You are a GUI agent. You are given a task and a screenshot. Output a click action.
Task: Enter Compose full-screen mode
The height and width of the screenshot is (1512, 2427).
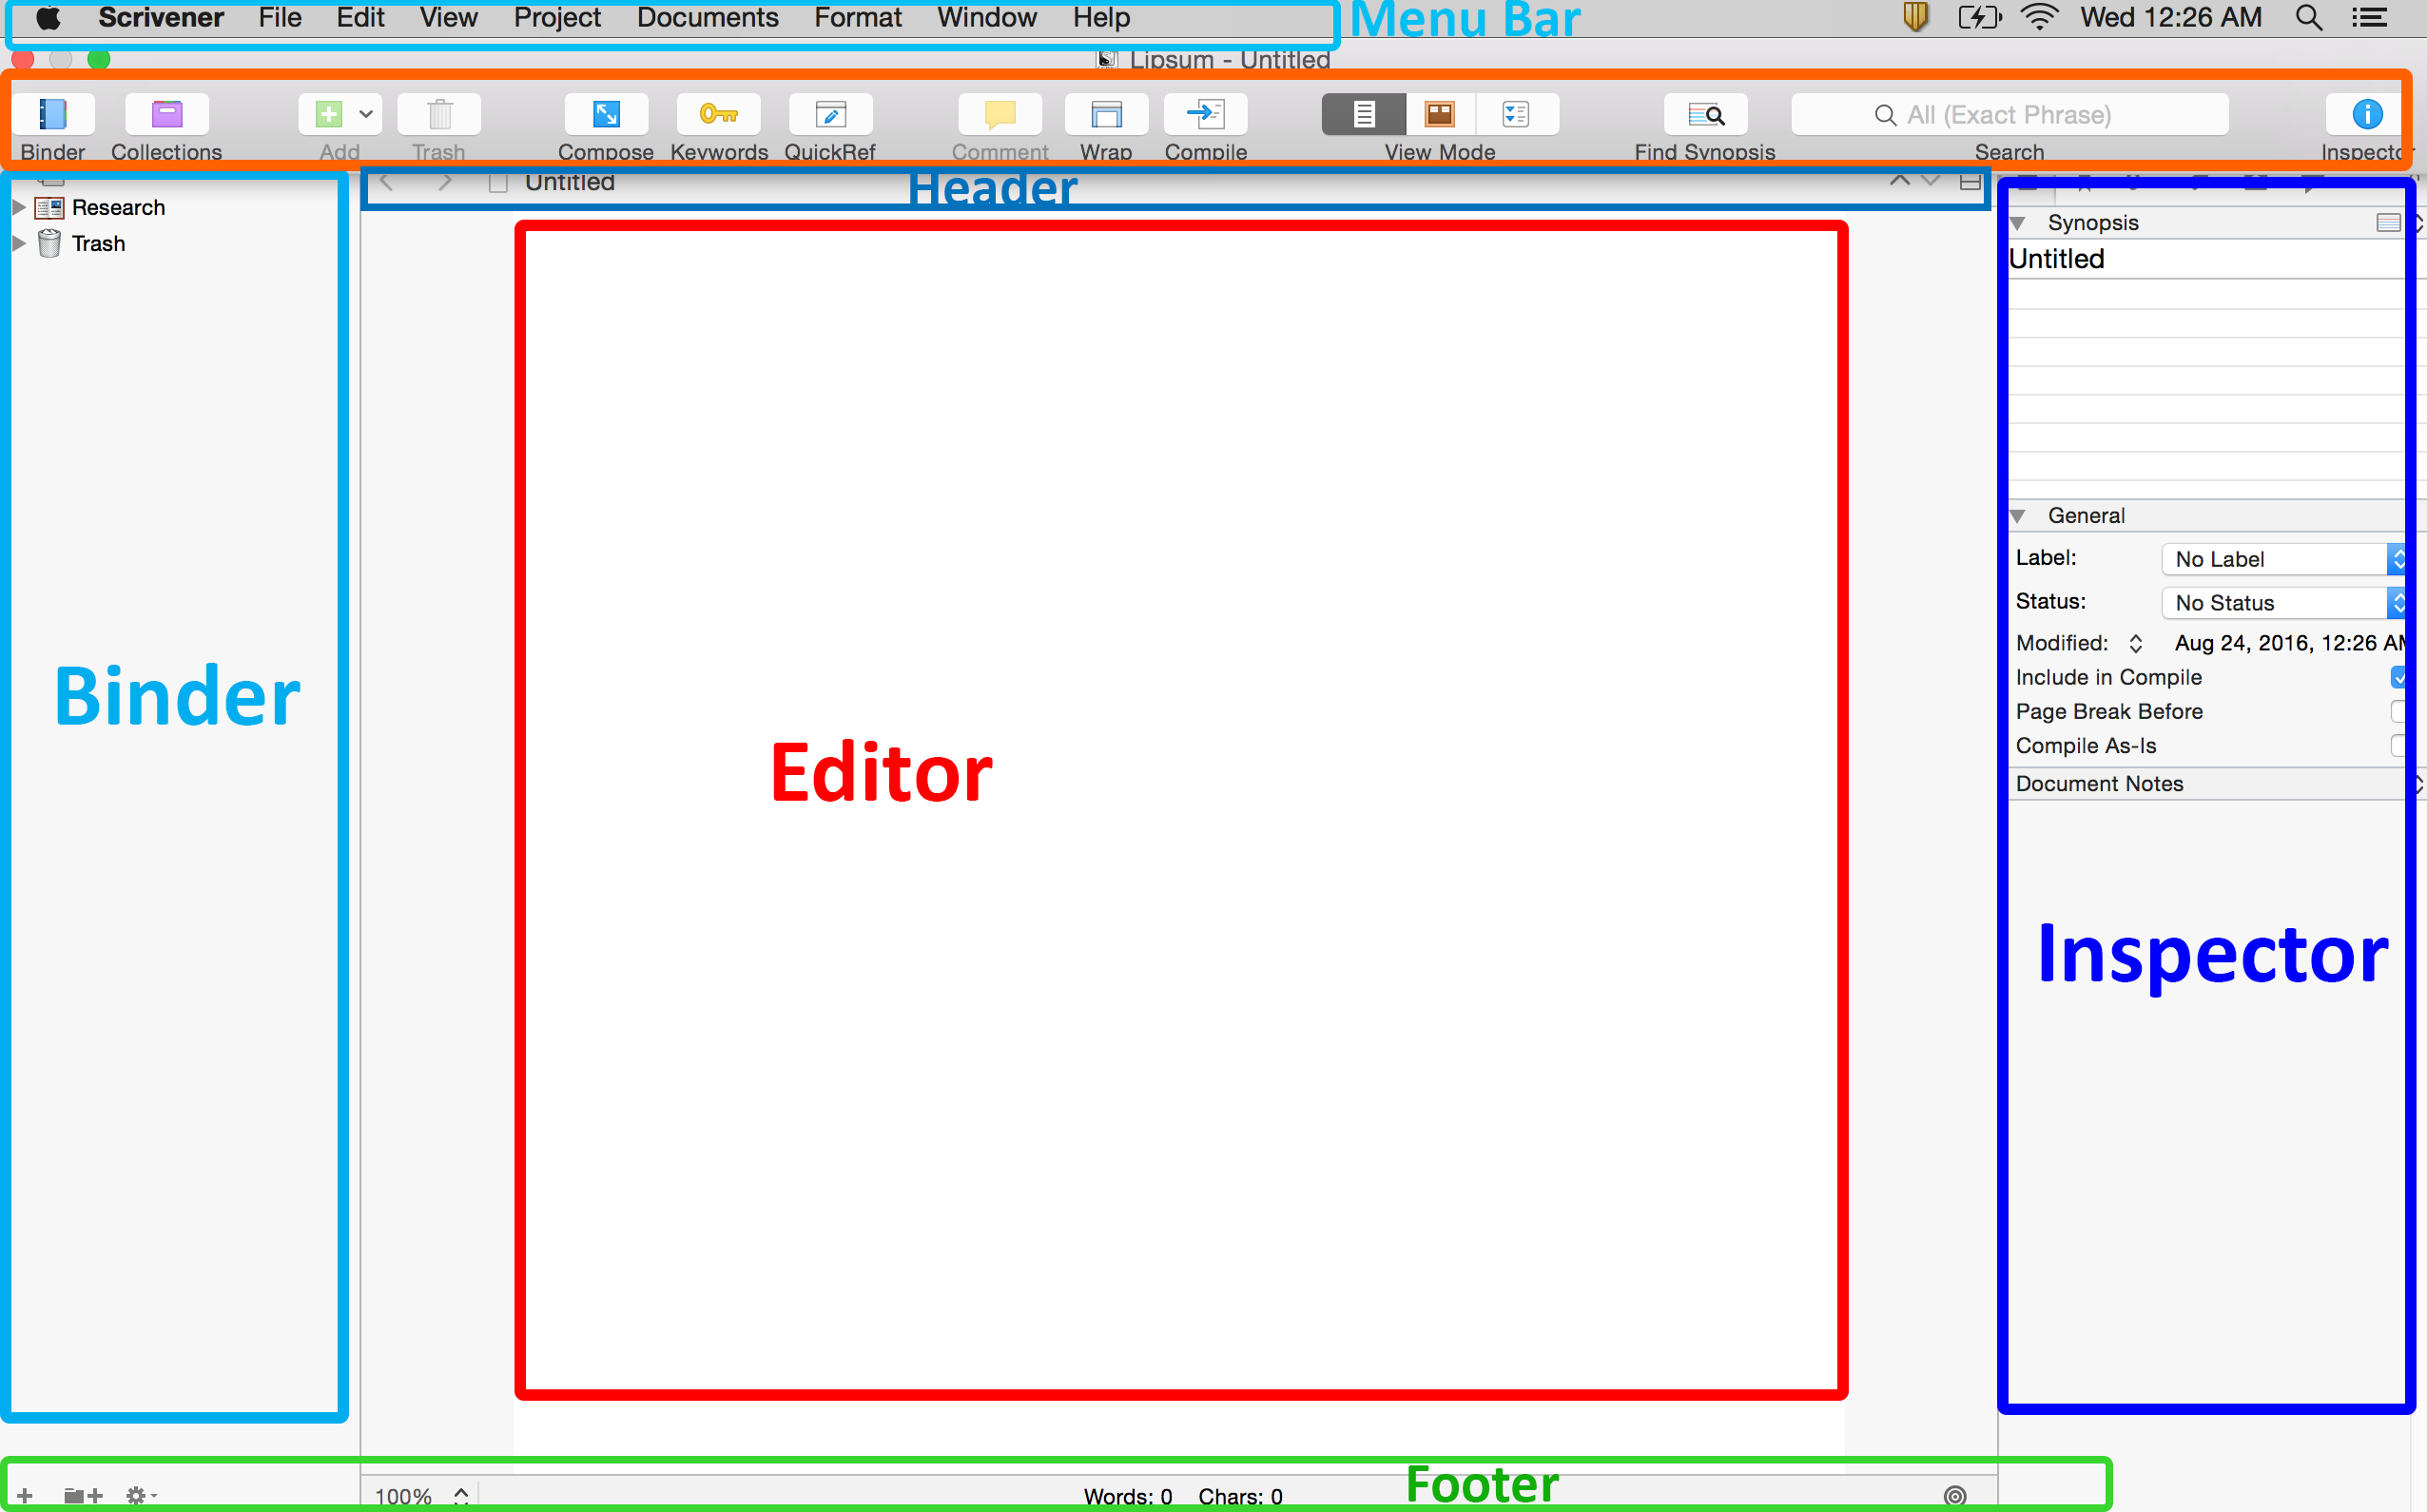point(606,115)
